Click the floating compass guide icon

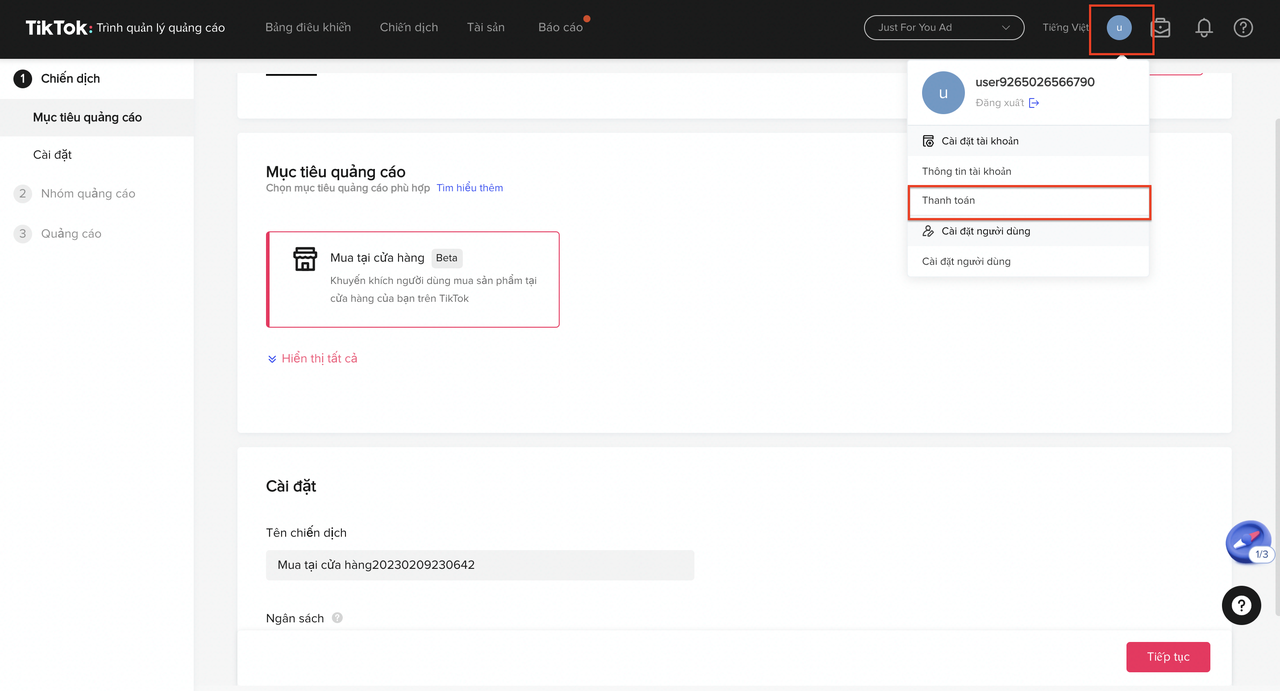(1247, 543)
